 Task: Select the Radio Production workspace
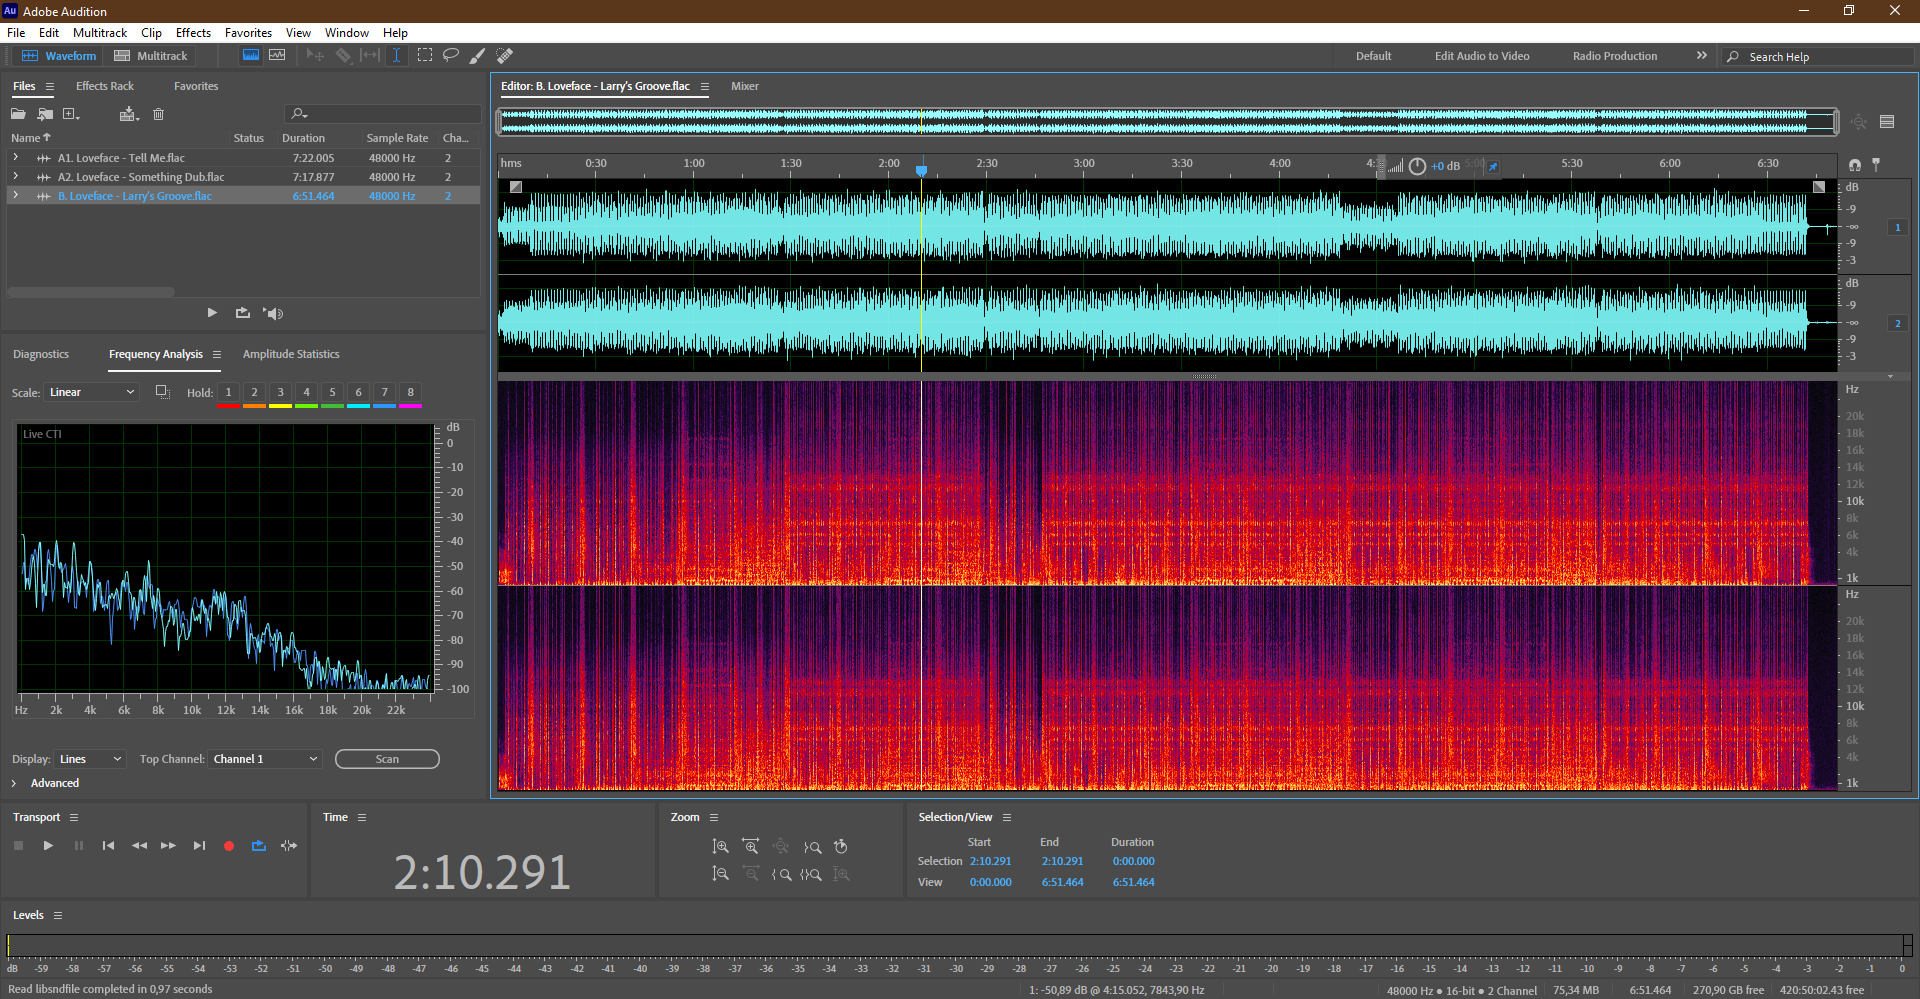1615,56
